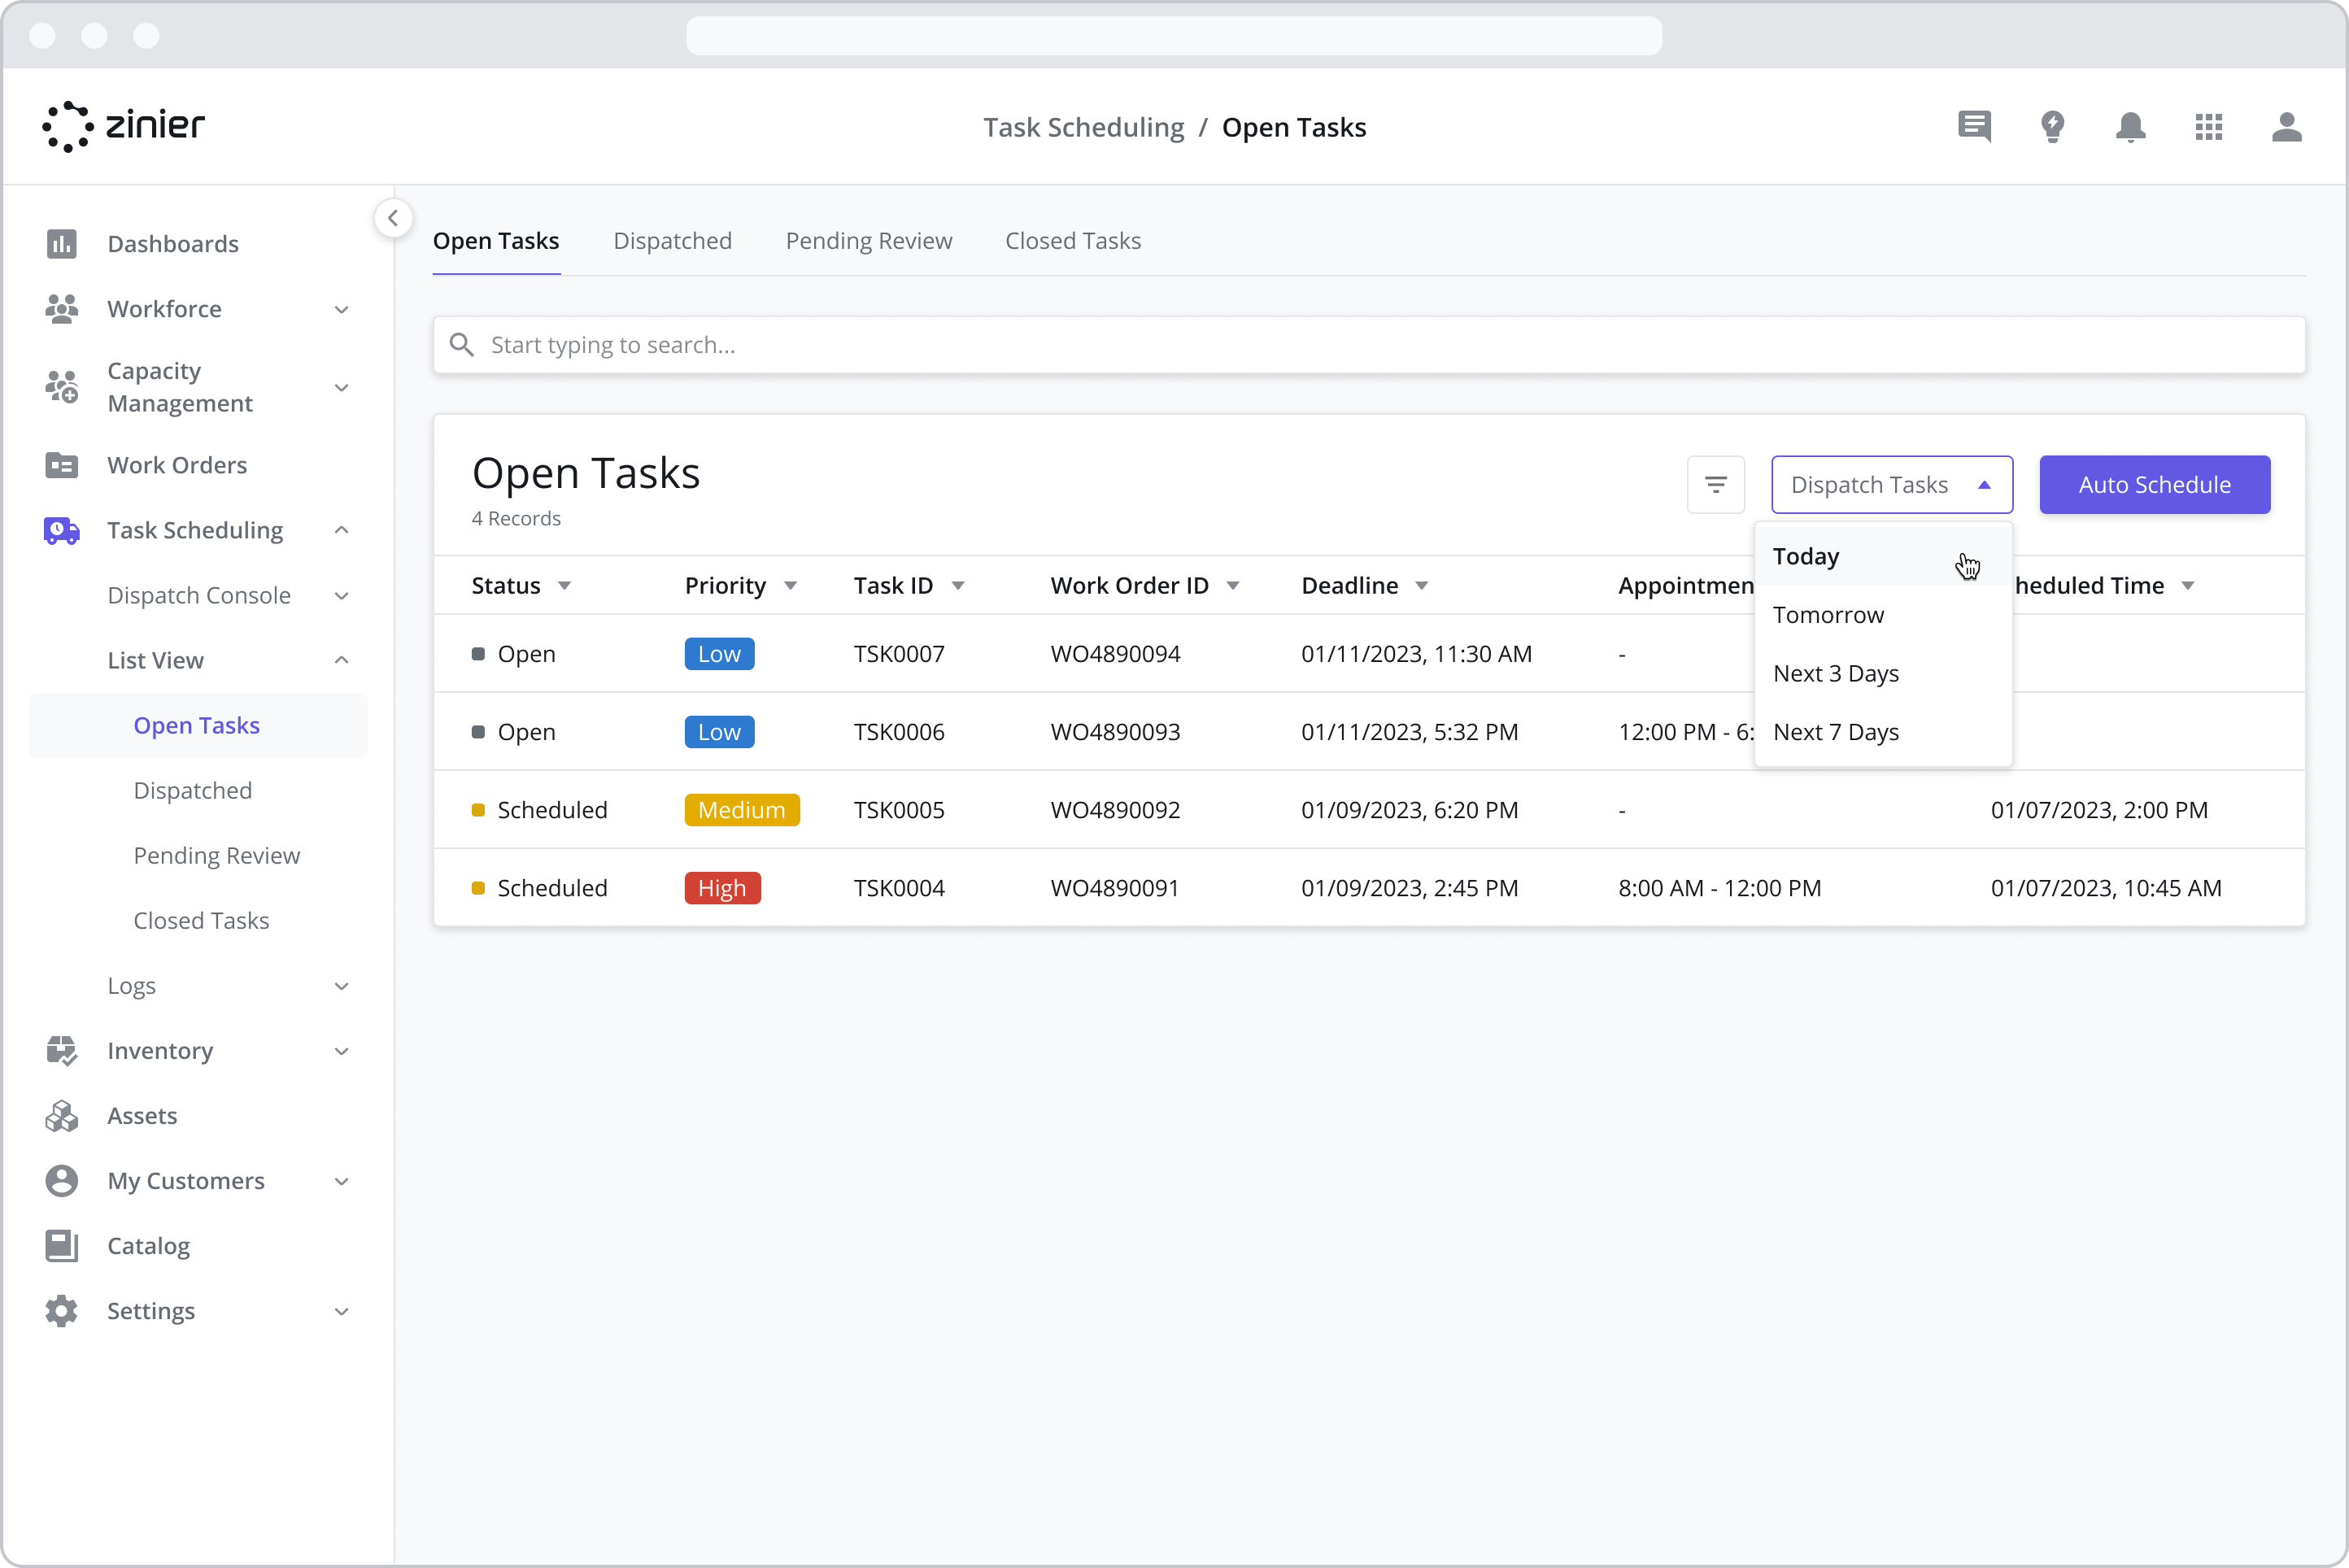Expand the Workforce menu chevron
The image size is (2349, 1568).
pyautogui.click(x=342, y=309)
